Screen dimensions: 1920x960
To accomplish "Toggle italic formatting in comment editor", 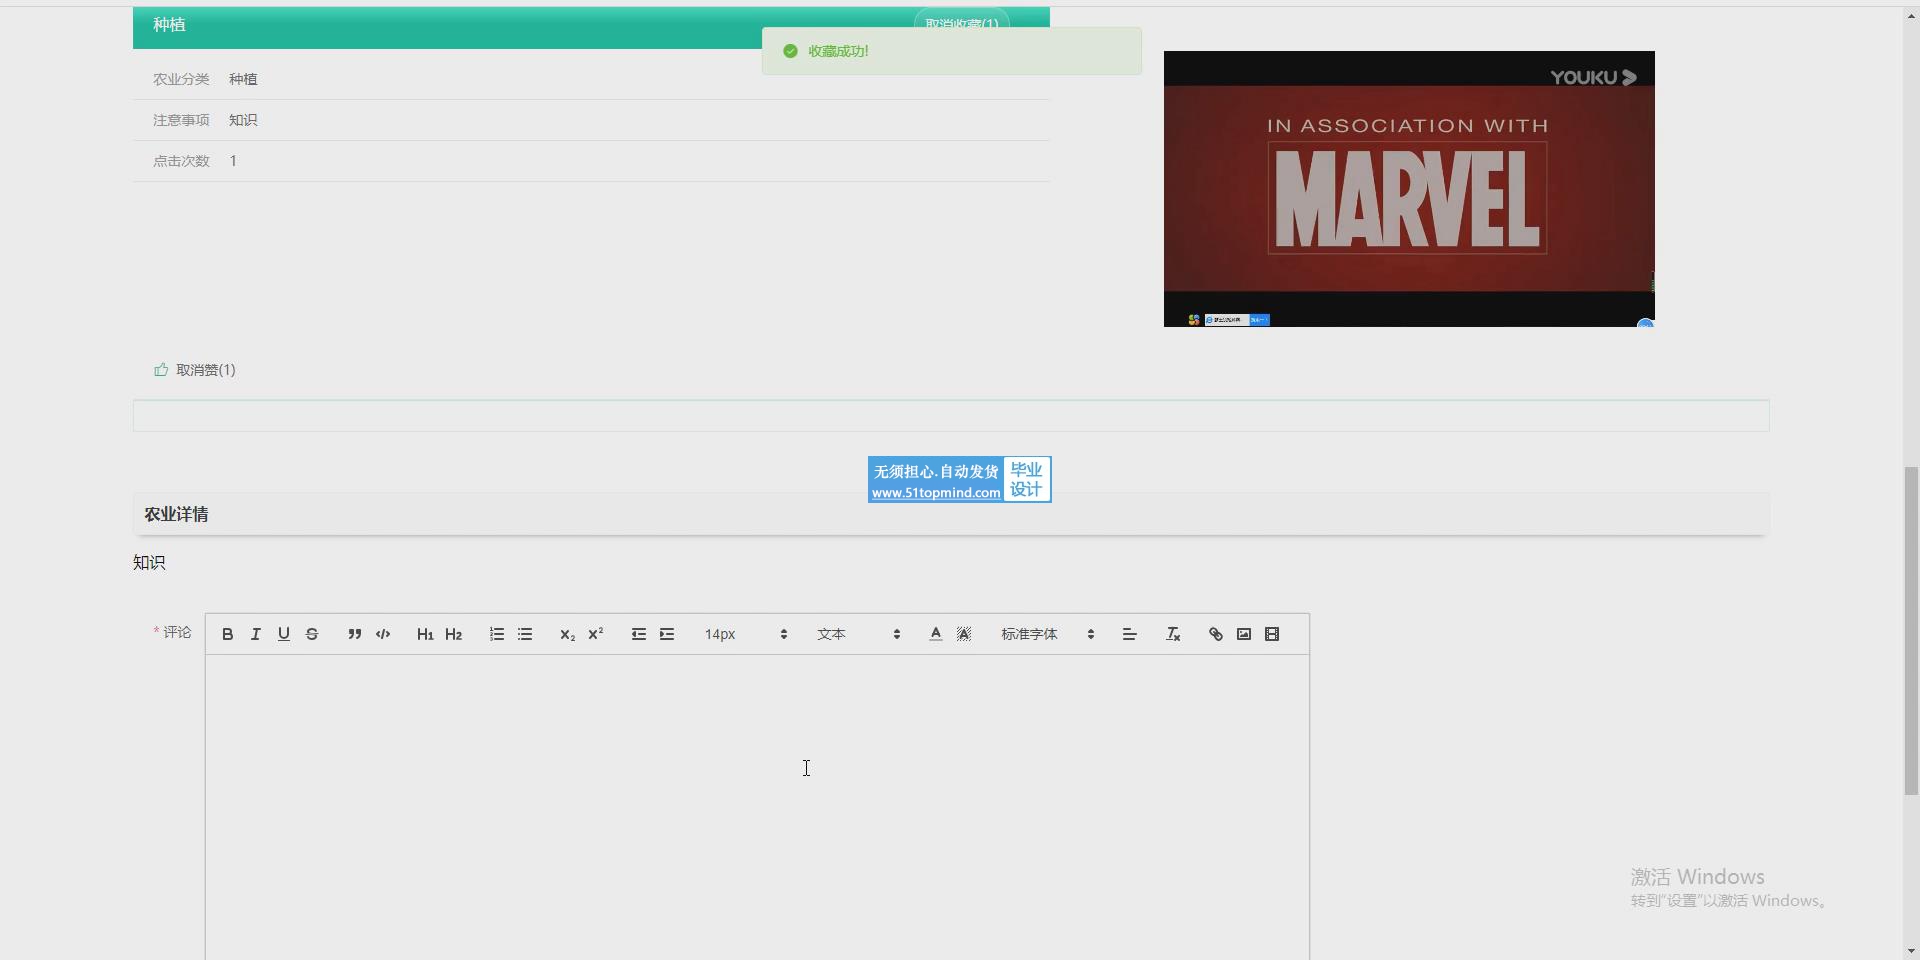I will click(x=256, y=634).
